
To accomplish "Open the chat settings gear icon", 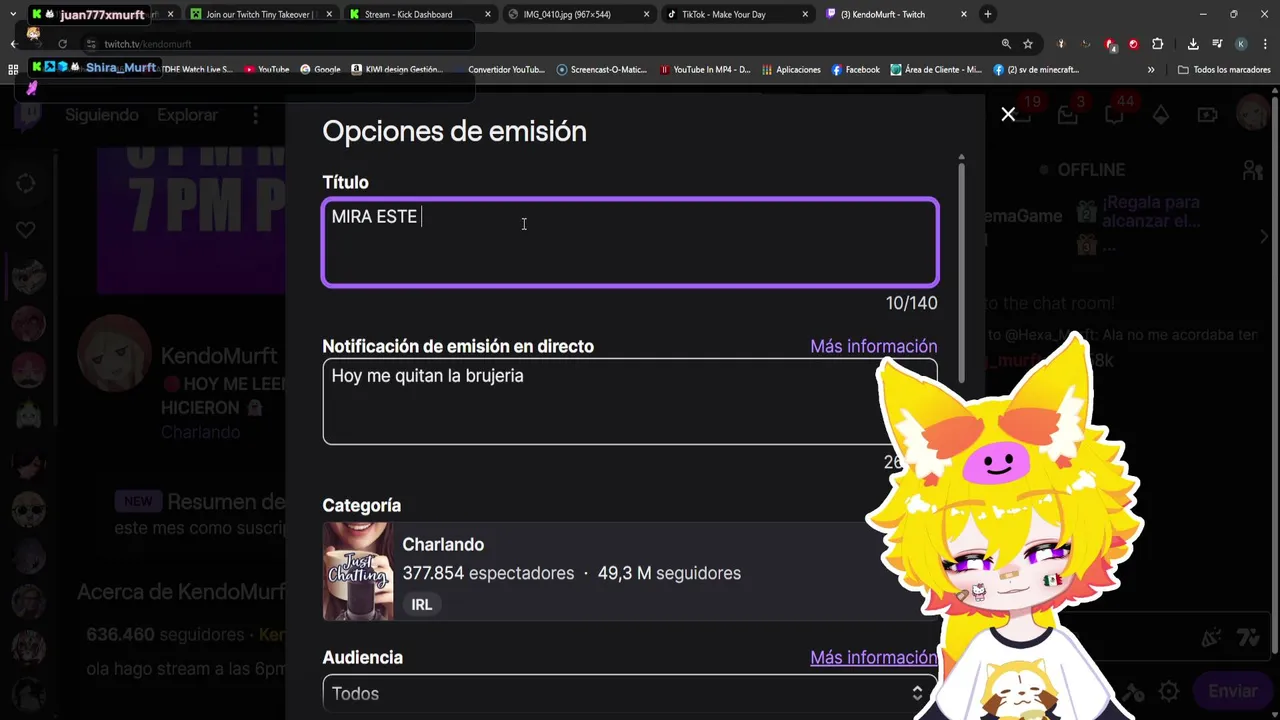I will click(1170, 691).
